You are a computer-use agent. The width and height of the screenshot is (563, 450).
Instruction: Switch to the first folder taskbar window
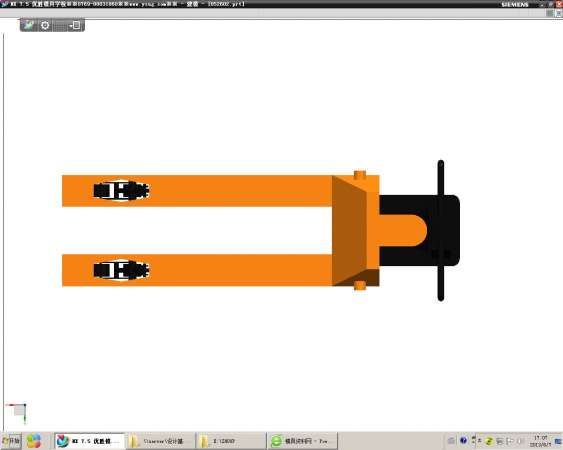pyautogui.click(x=160, y=441)
